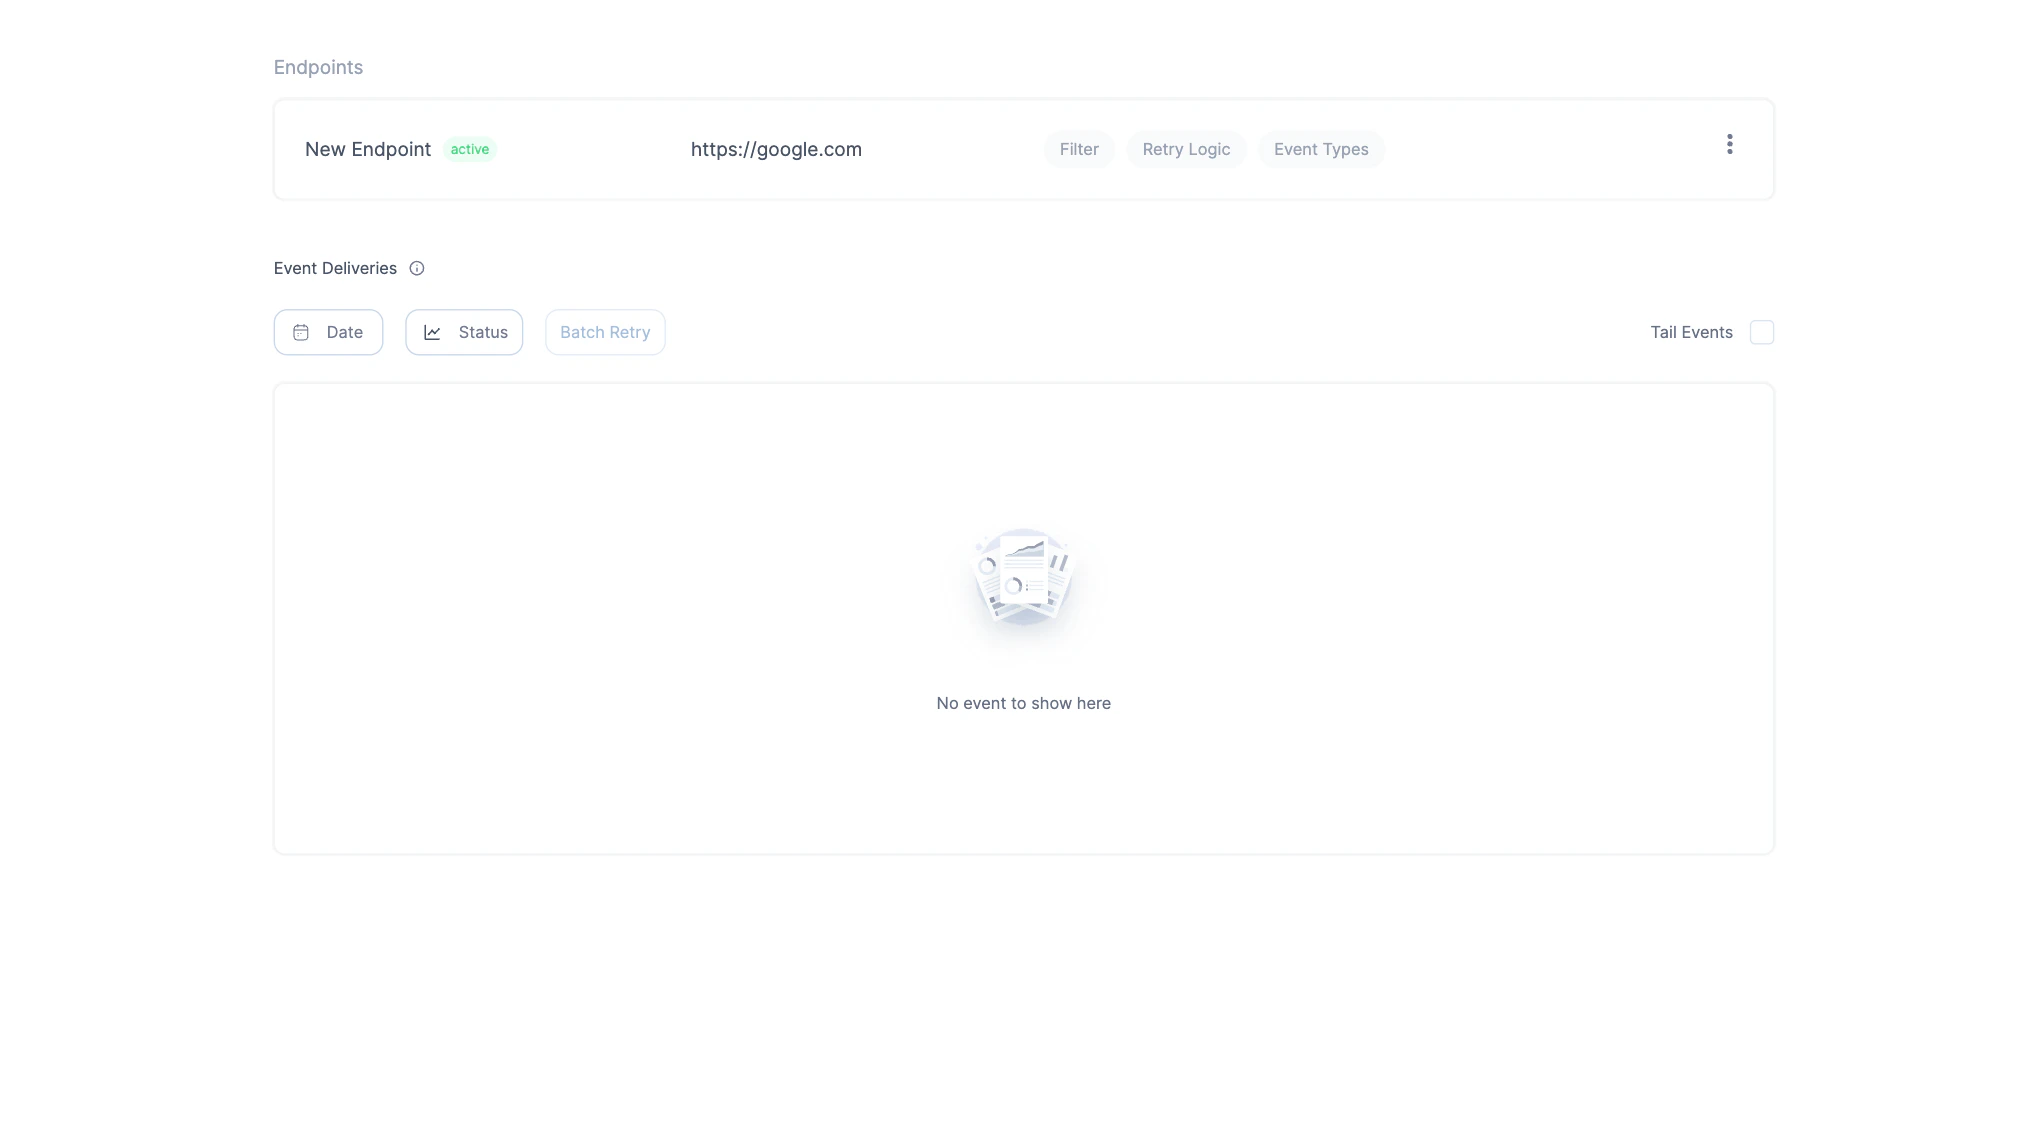Click the Tail Events checkbox control
The width and height of the screenshot is (2040, 1138).
1762,331
